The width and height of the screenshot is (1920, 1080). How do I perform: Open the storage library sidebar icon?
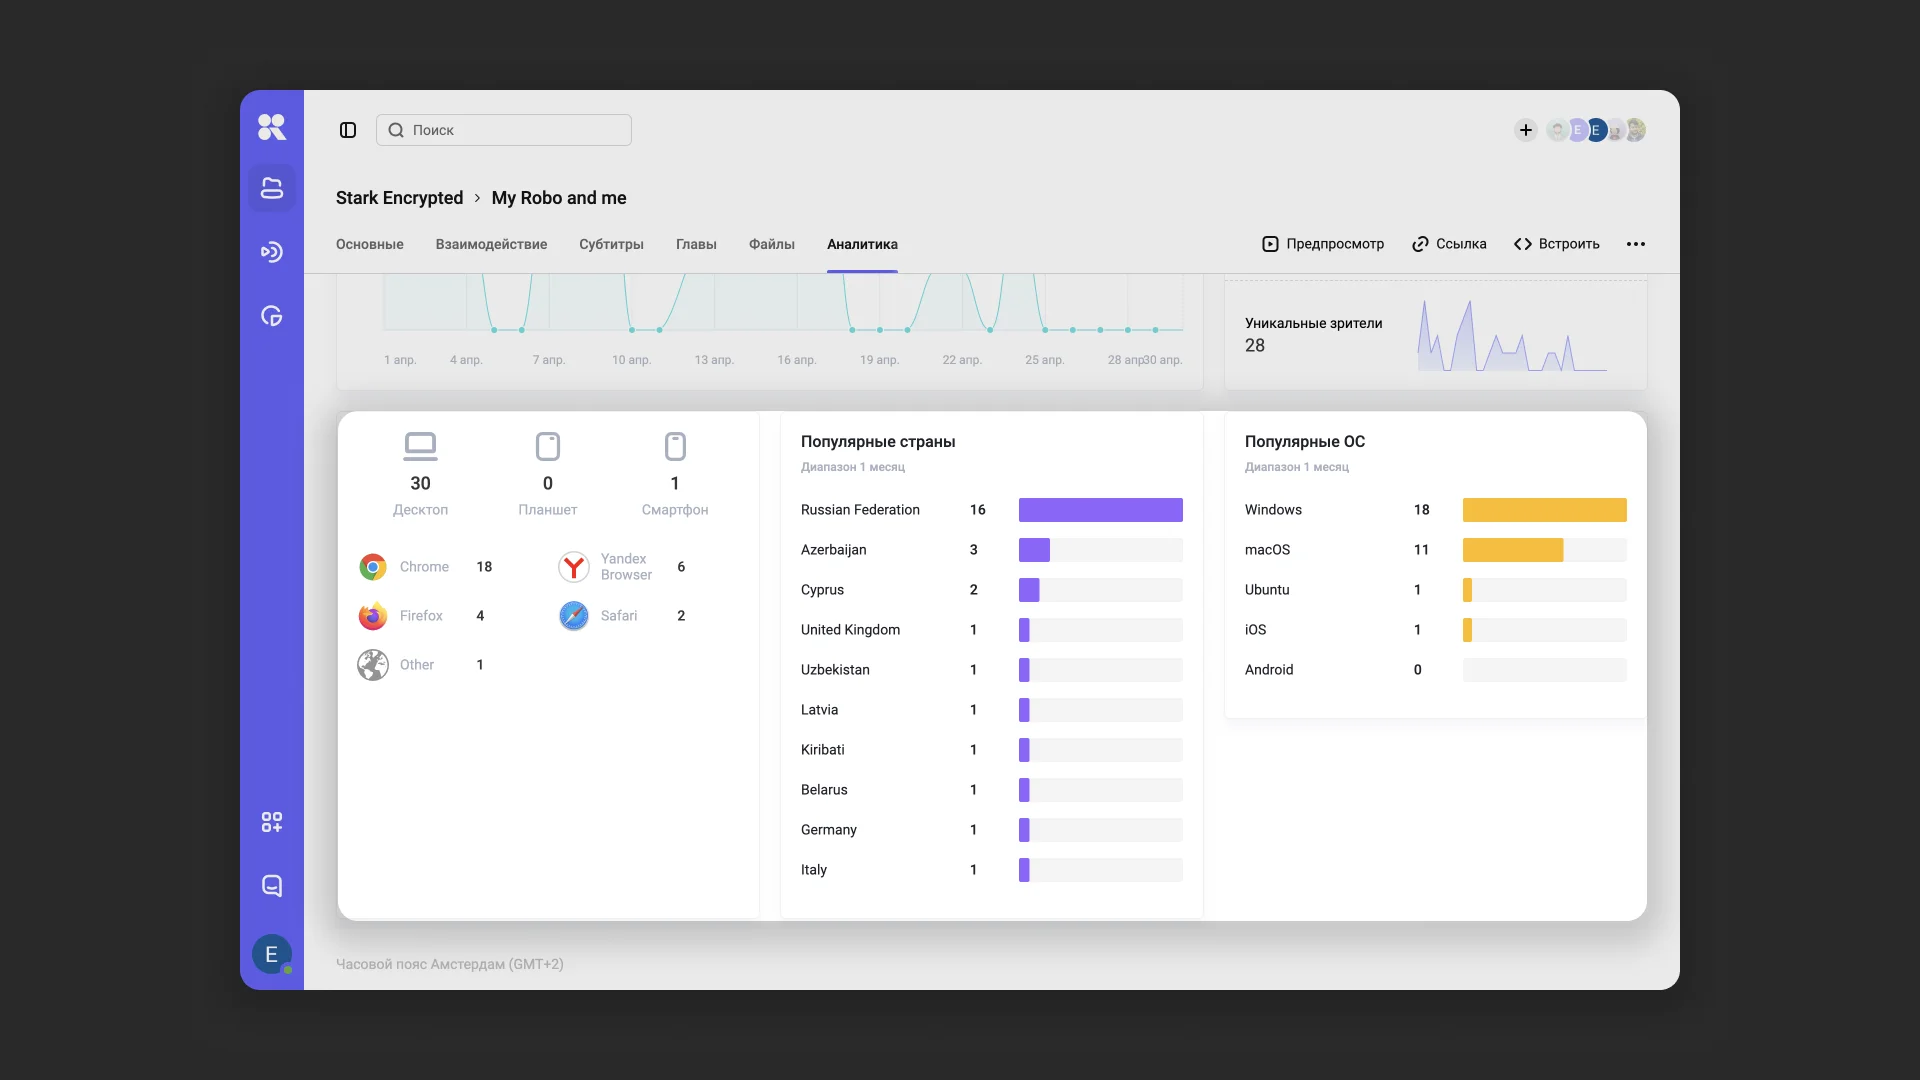[272, 188]
